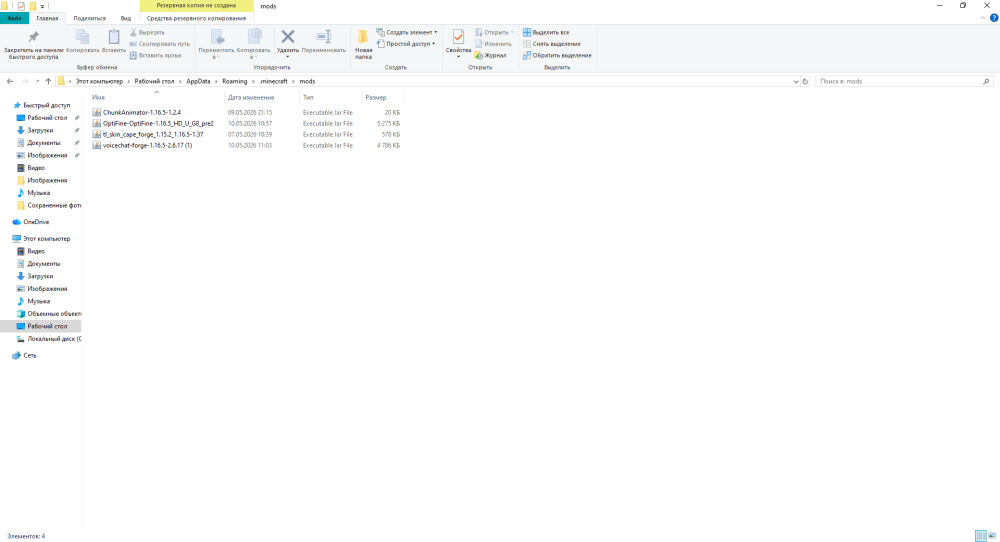Image resolution: width=1000 pixels, height=542 pixels.
Task: Click the Переместить в icon
Action: point(217,37)
